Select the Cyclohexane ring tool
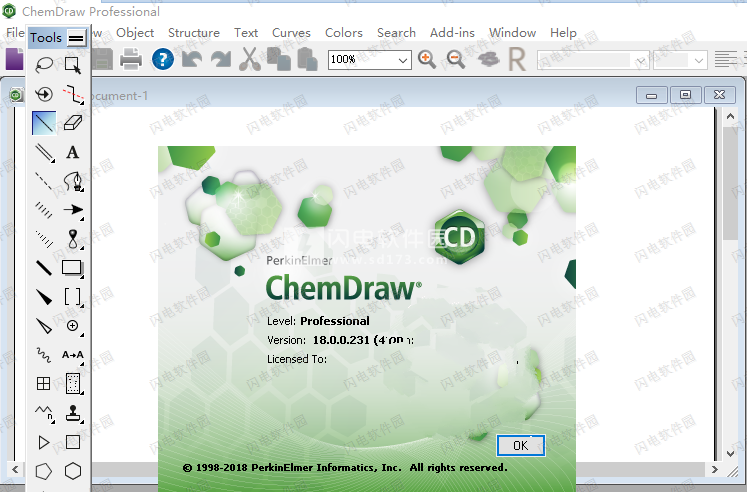Screen dimensions: 747x492 72,472
